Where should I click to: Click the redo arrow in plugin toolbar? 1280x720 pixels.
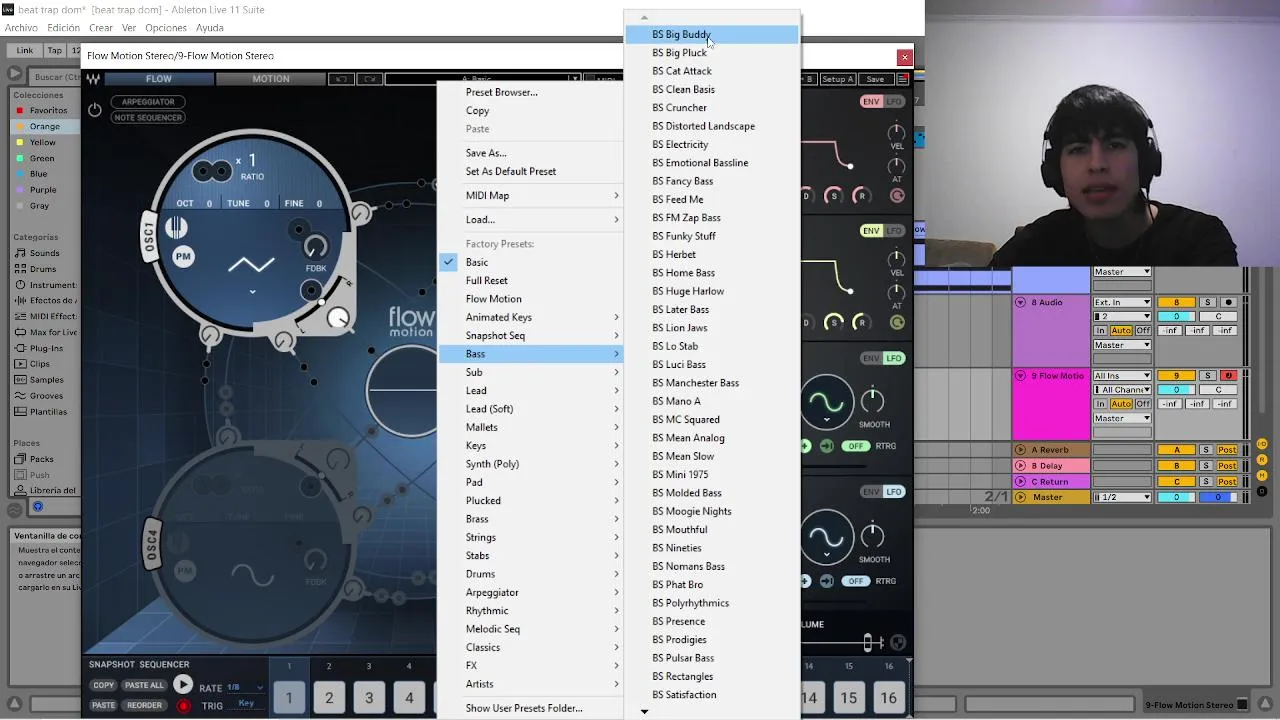click(x=370, y=79)
